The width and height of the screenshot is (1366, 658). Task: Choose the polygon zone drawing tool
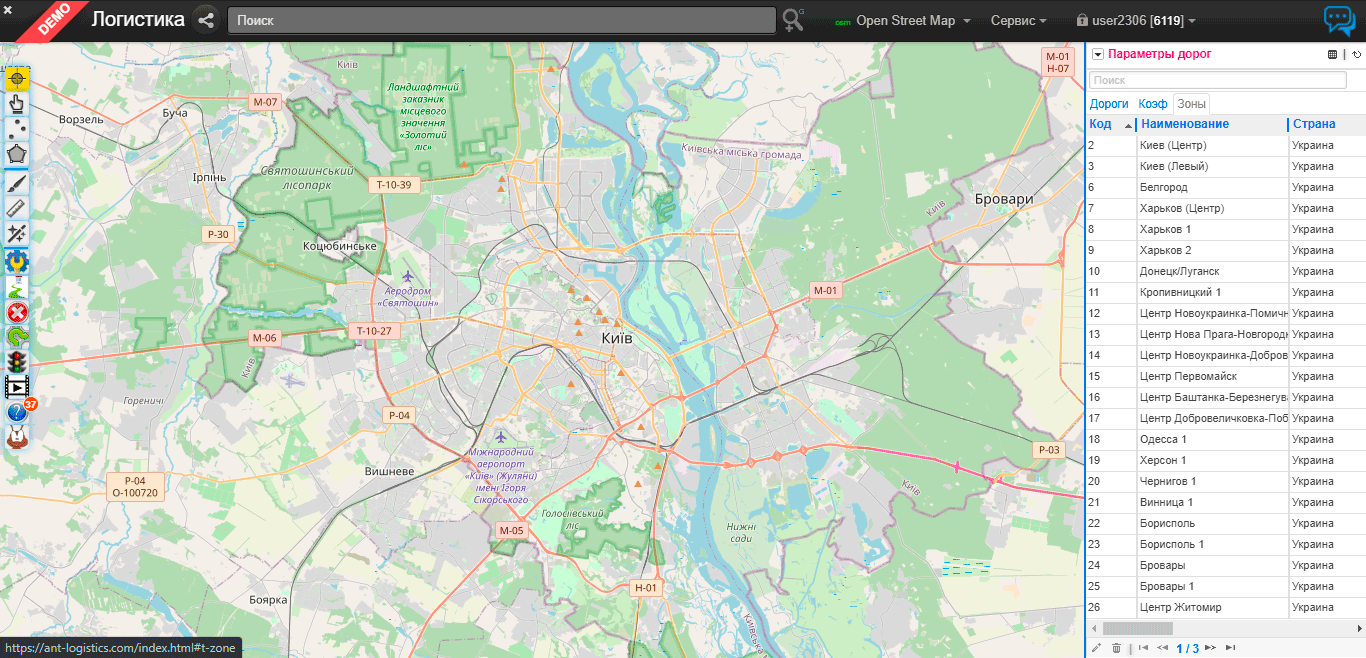coord(17,155)
